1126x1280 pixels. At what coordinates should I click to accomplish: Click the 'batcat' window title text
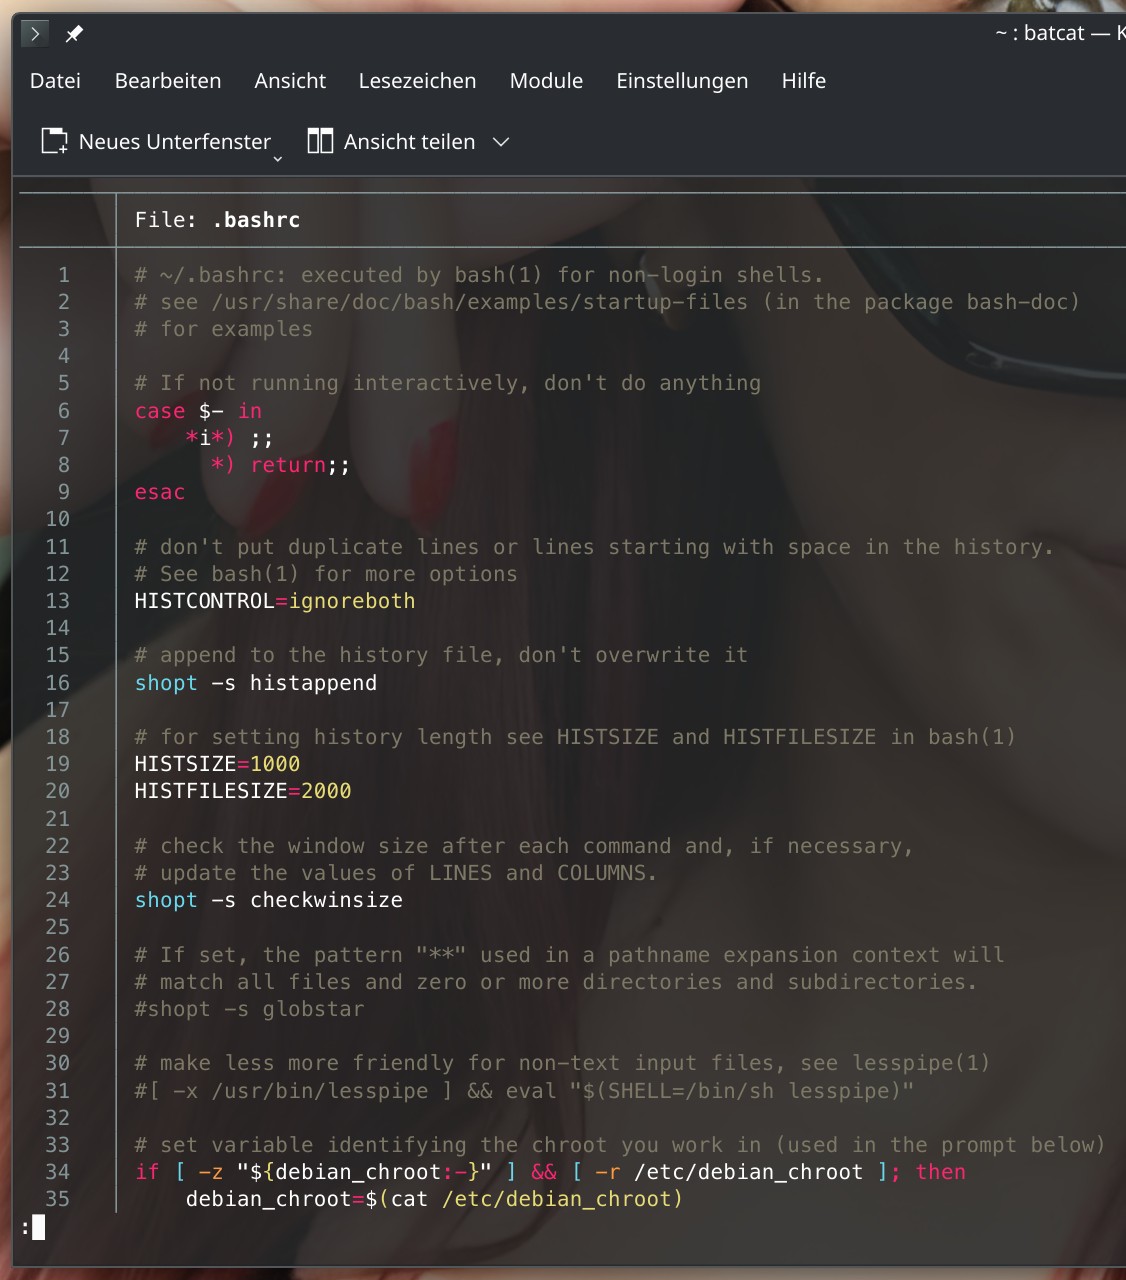coord(1054,33)
